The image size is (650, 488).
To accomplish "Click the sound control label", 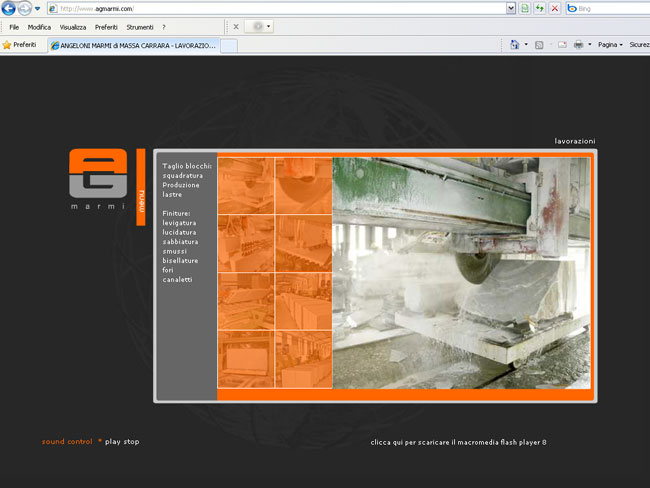I will [x=67, y=442].
